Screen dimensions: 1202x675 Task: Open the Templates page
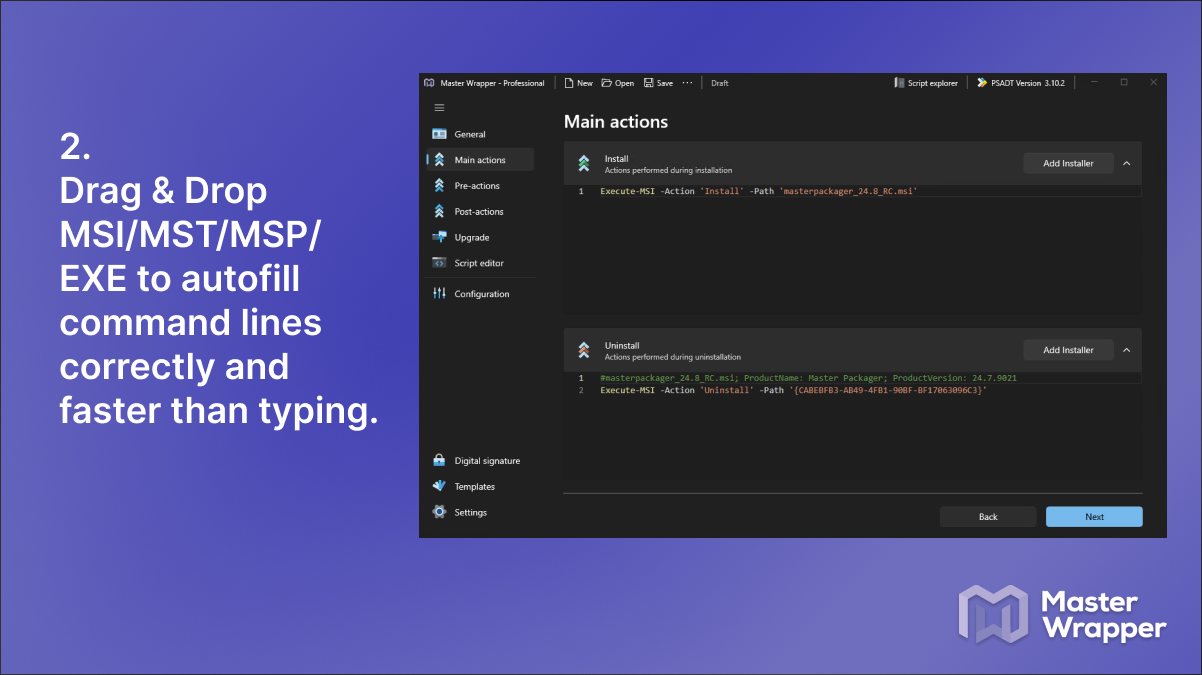pyautogui.click(x=480, y=486)
